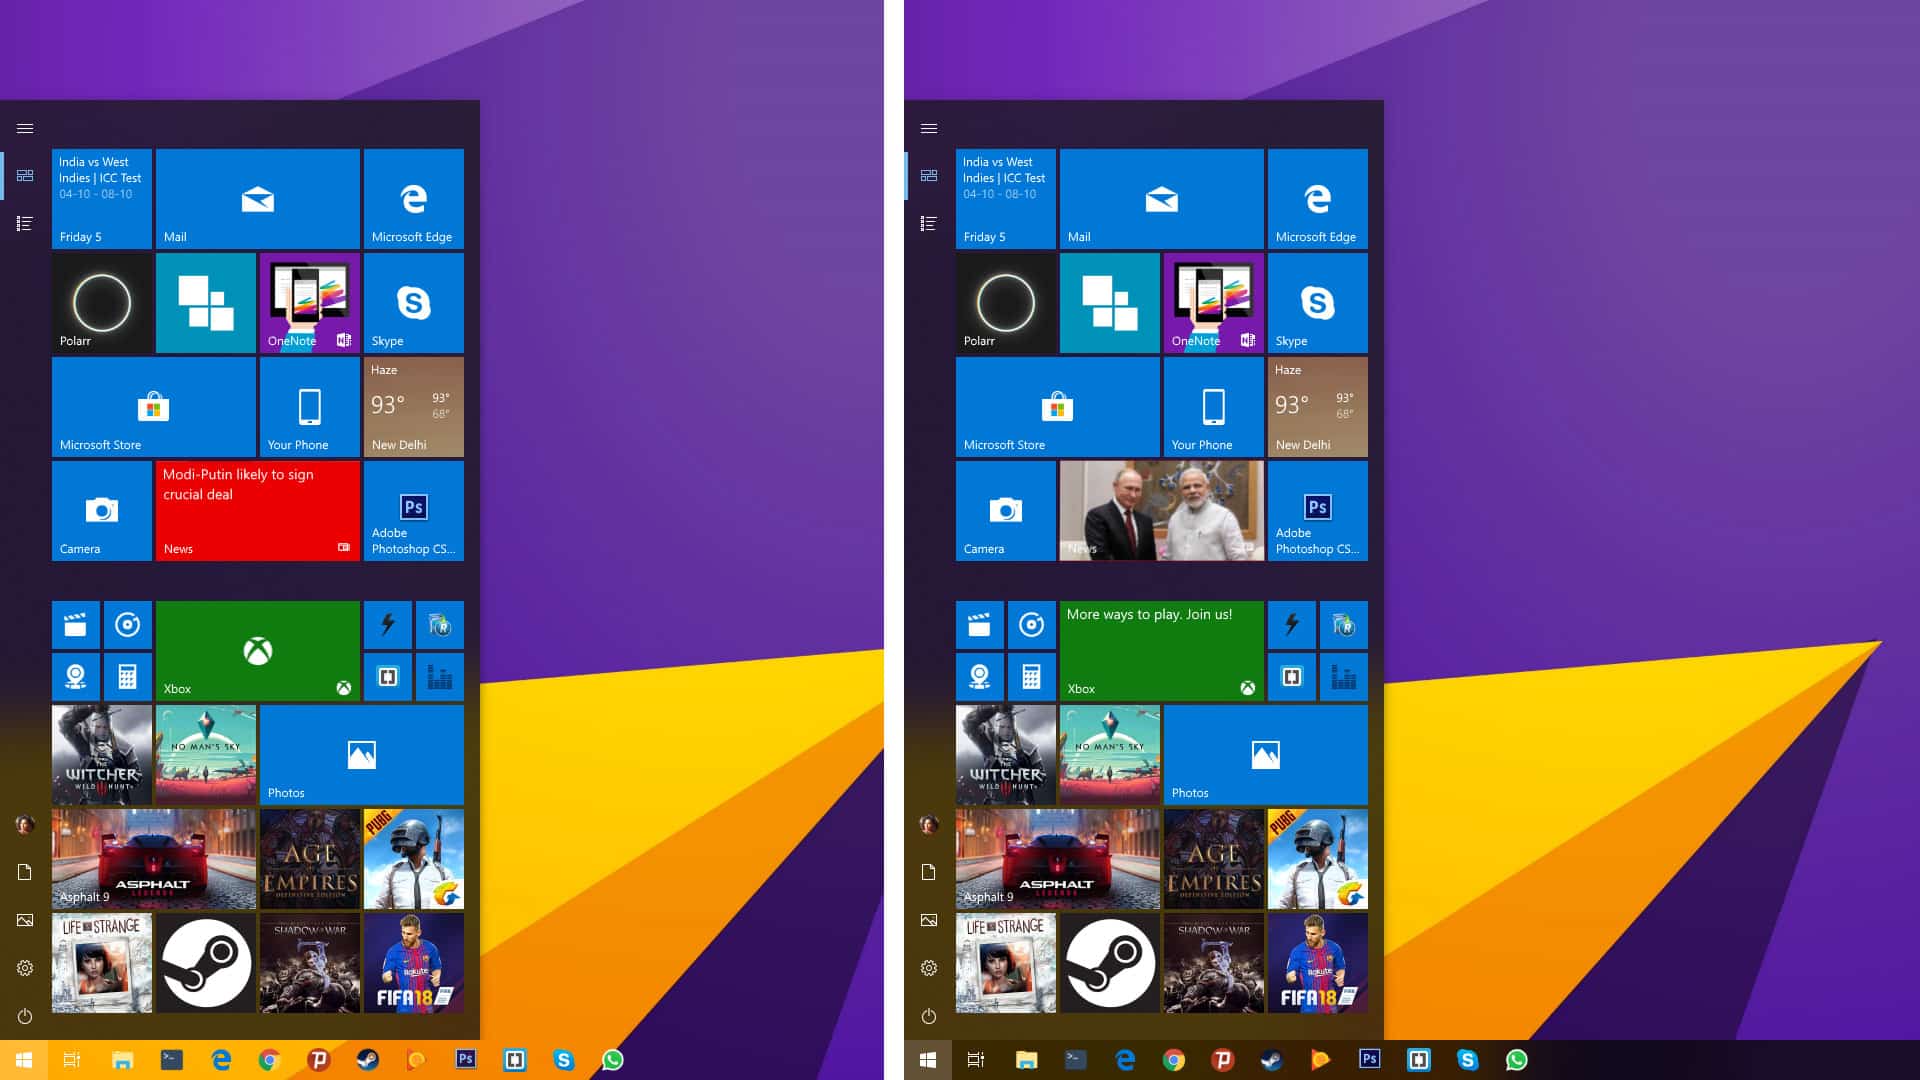
Task: Open India vs West Indies calendar tile, left menu
Action: click(101, 199)
